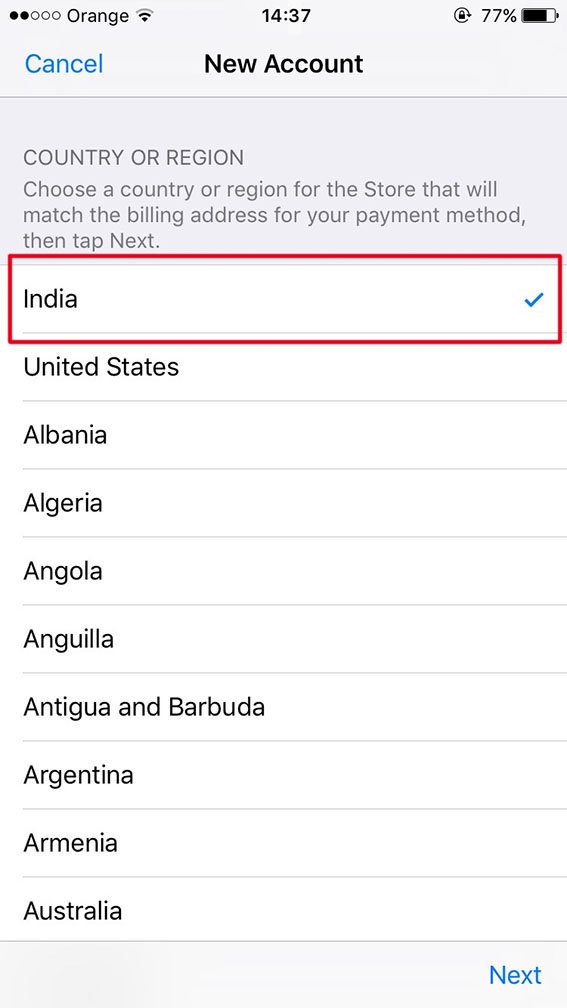Select Argentina as store region
The image size is (567, 1008).
click(284, 775)
